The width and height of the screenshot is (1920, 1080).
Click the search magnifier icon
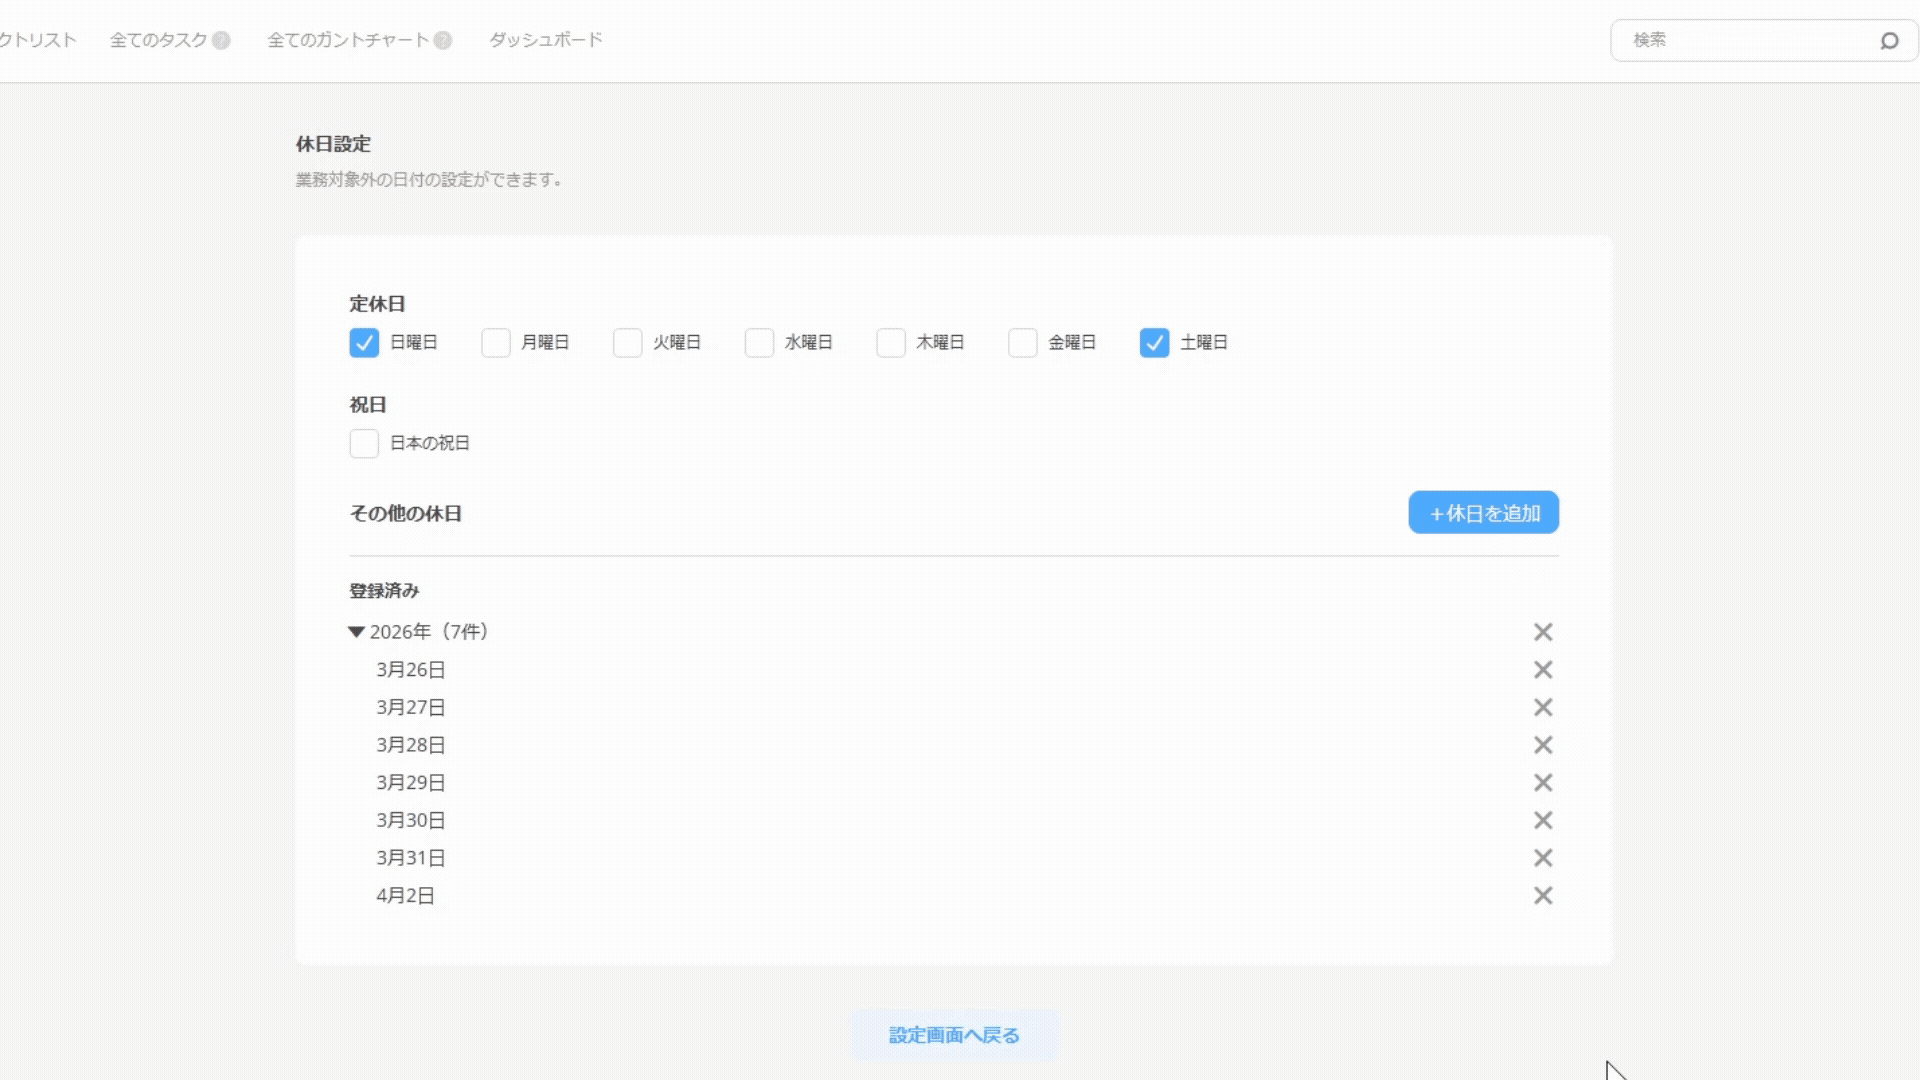(x=1889, y=41)
